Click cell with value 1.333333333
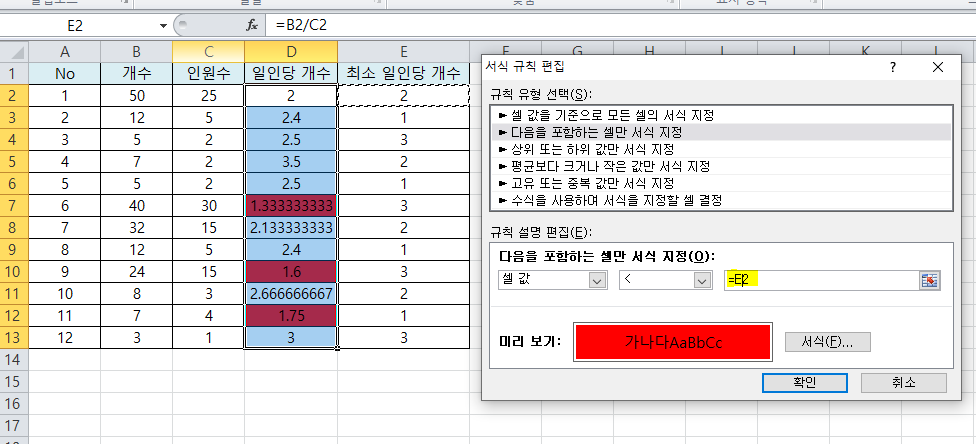 click(291, 205)
